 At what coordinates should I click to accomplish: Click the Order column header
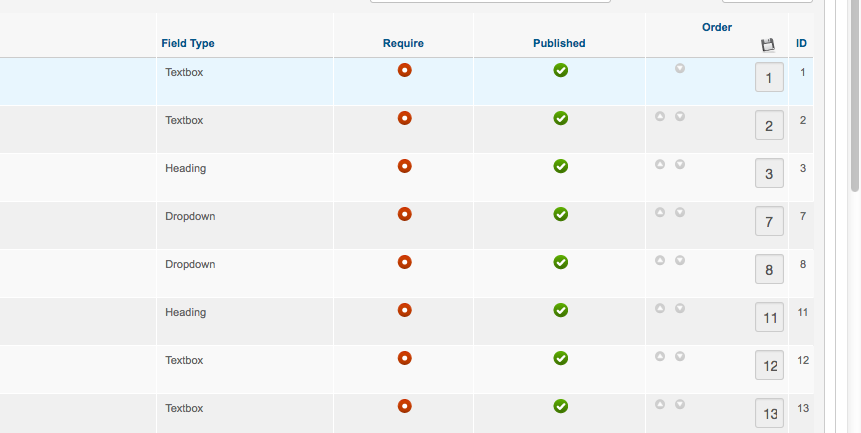(x=717, y=27)
